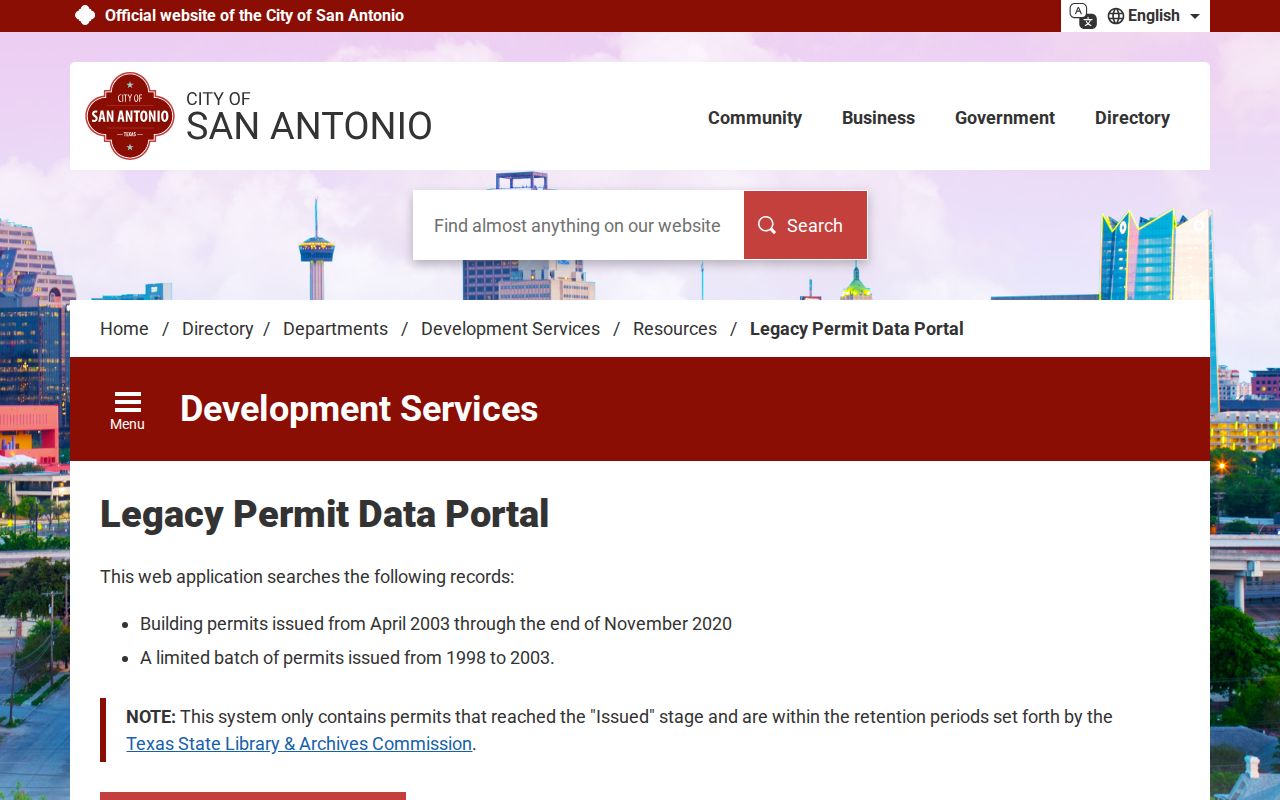This screenshot has height=800, width=1280.
Task: Click the Directory breadcrumb link
Action: tap(217, 329)
